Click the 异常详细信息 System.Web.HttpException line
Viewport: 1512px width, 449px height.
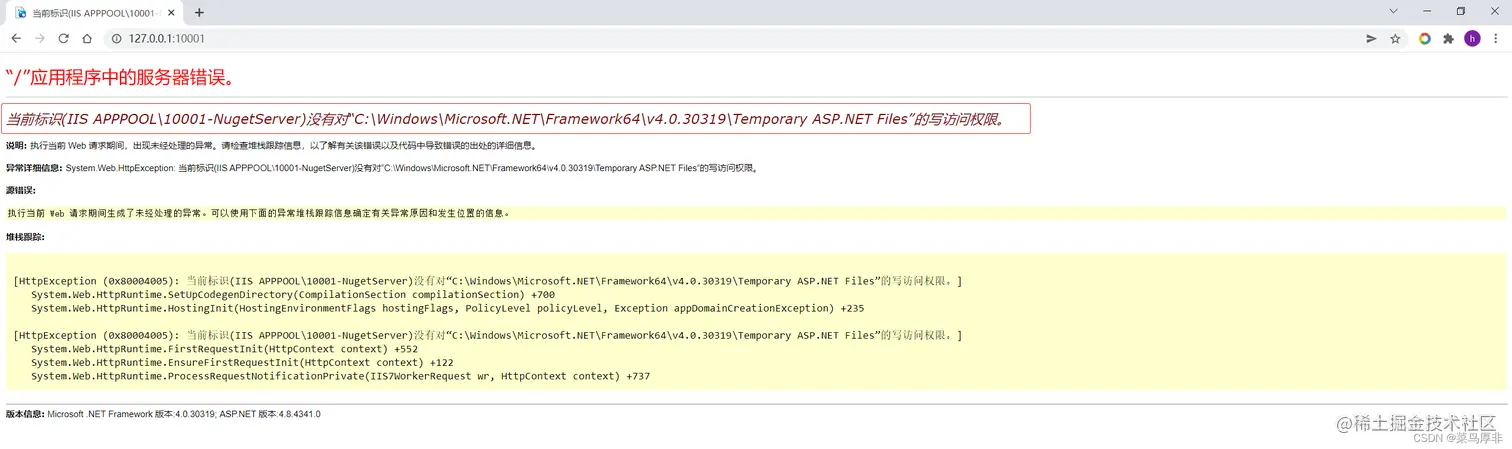click(x=382, y=168)
